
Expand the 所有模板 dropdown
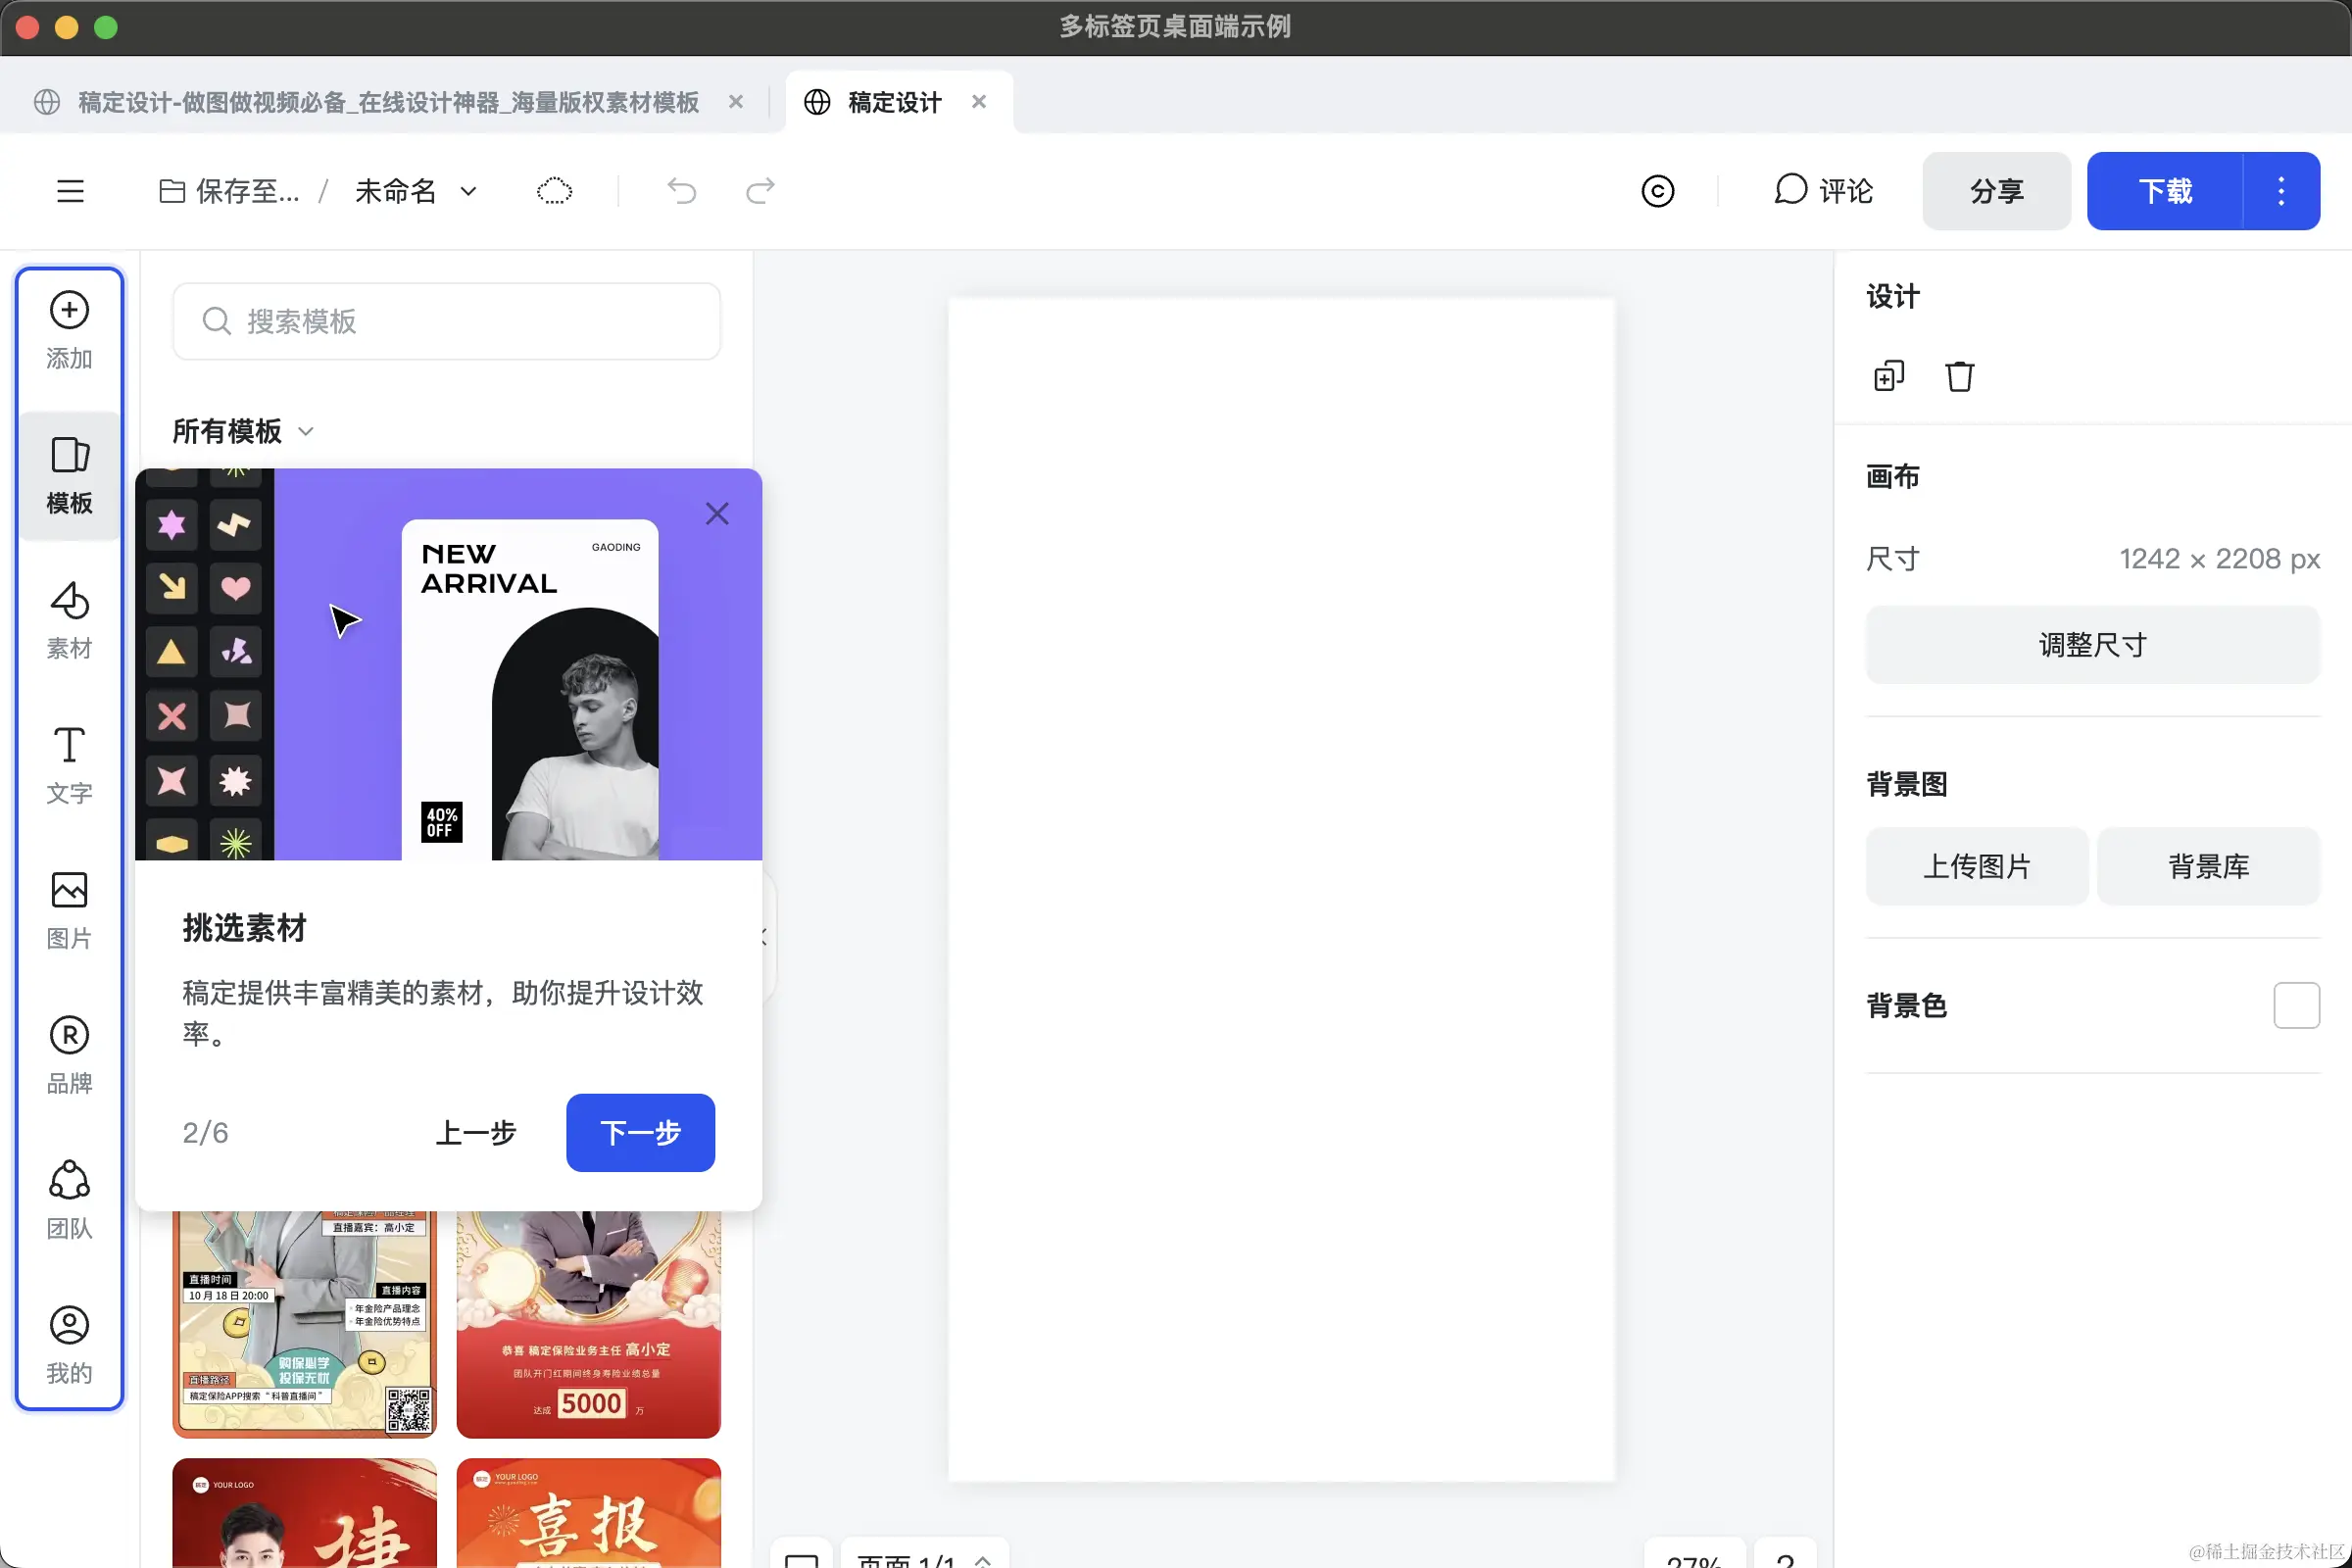(x=243, y=431)
